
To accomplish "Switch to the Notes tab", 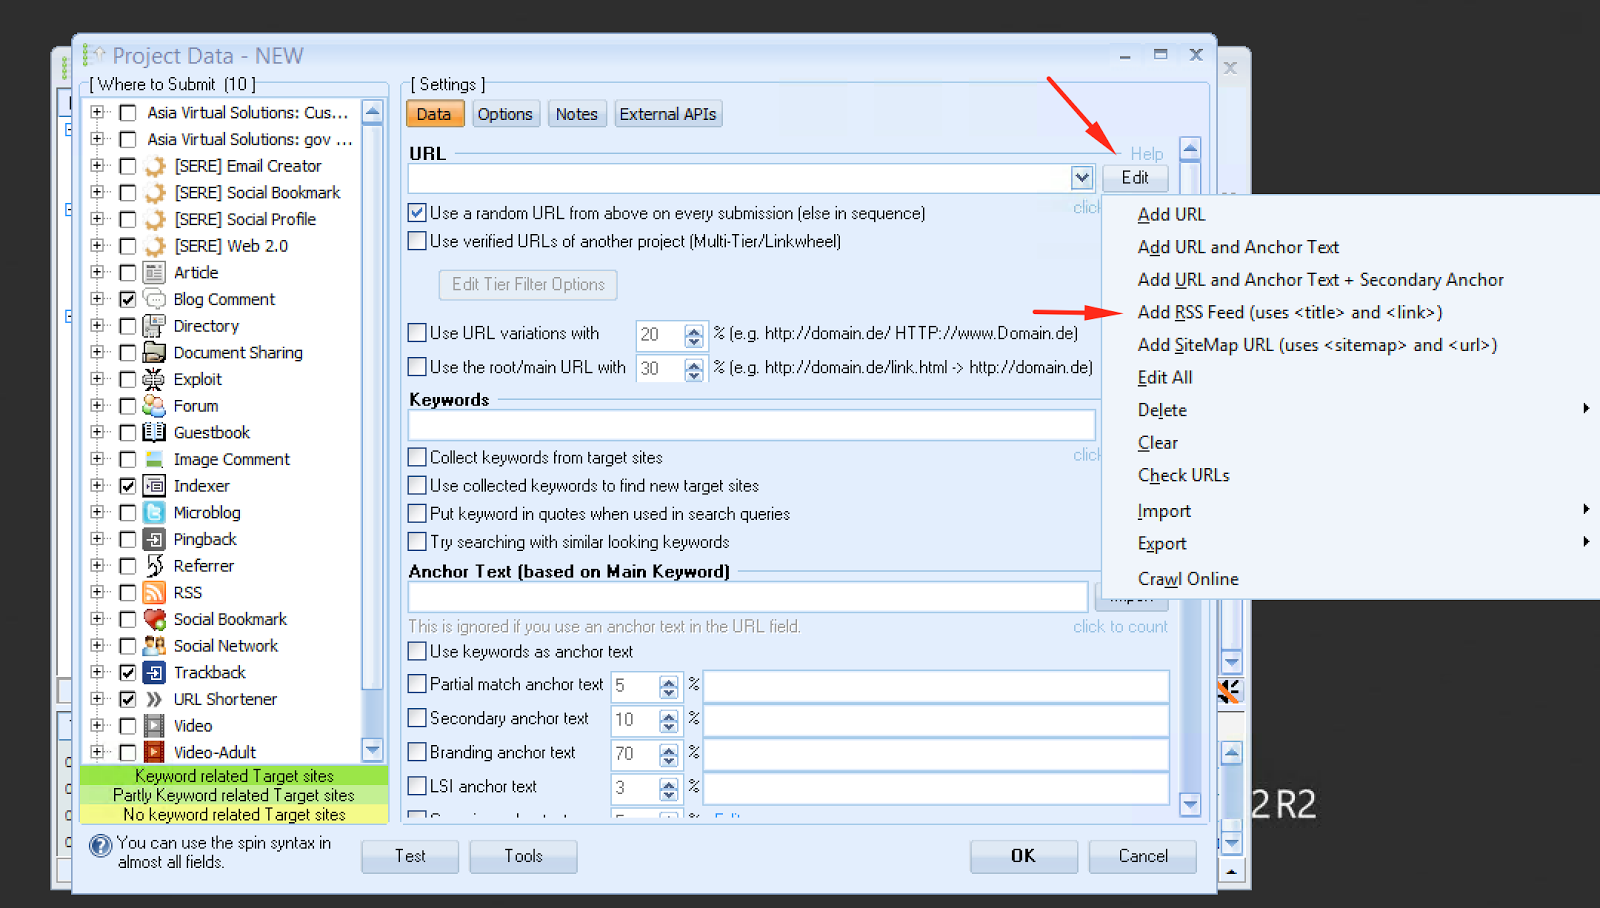I will coord(577,114).
